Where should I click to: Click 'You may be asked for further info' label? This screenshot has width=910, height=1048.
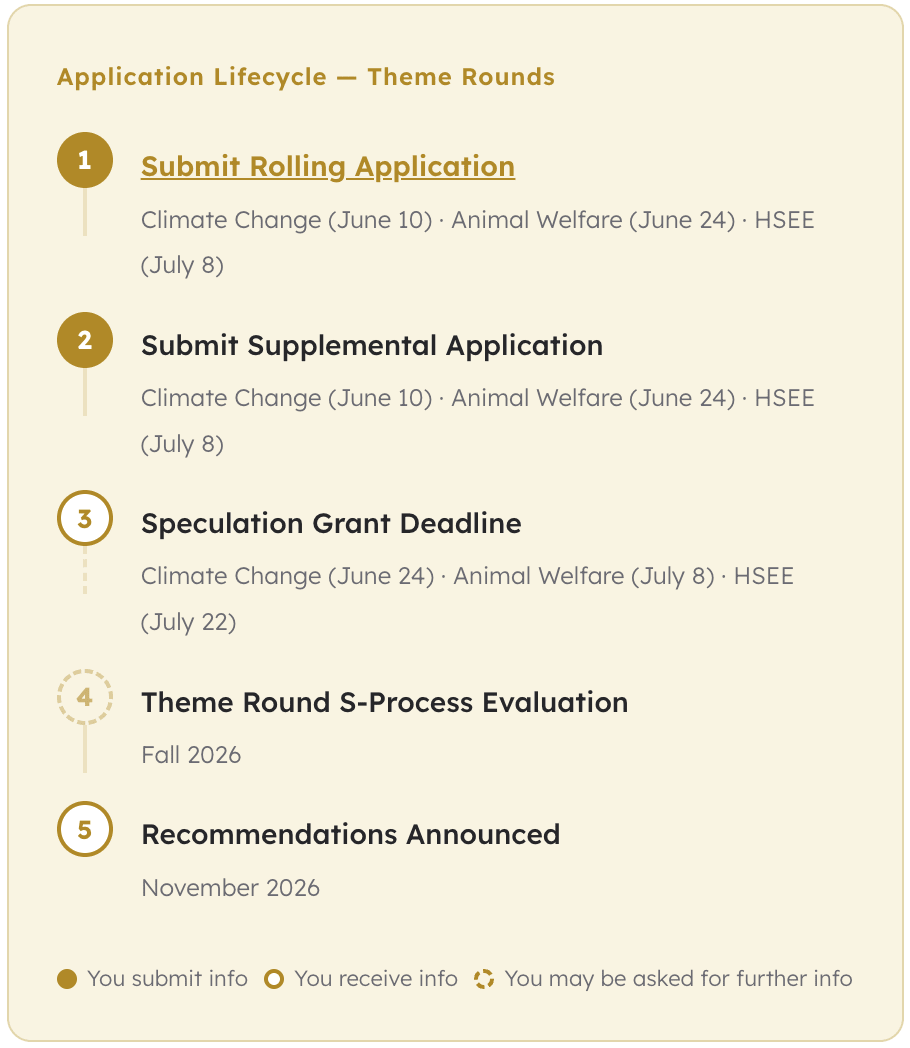click(x=678, y=979)
